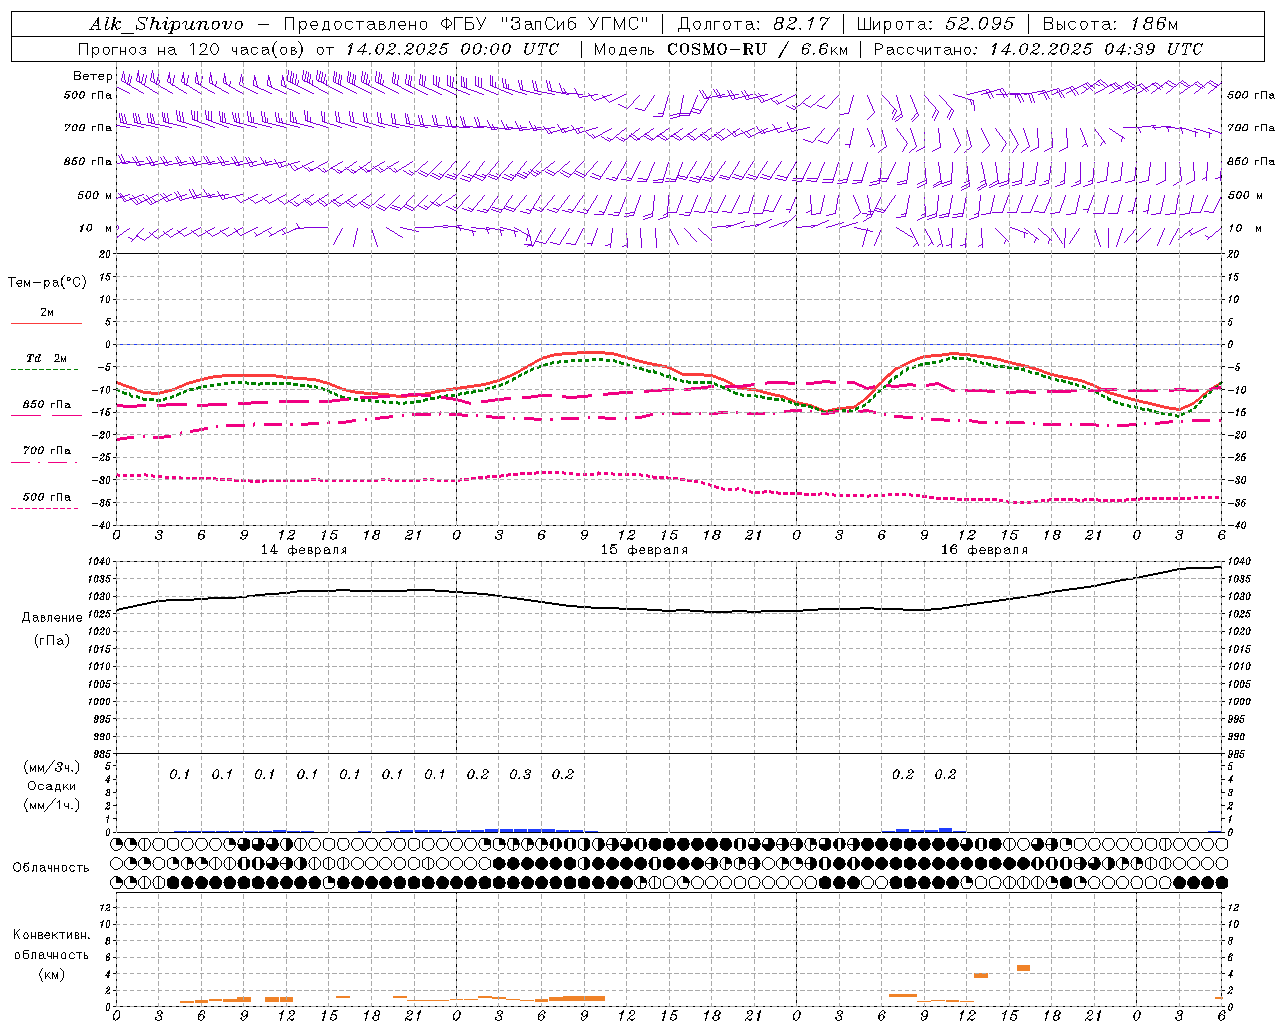Click the forecast start '14.02.2025 00:00 UTC'

tap(452, 49)
